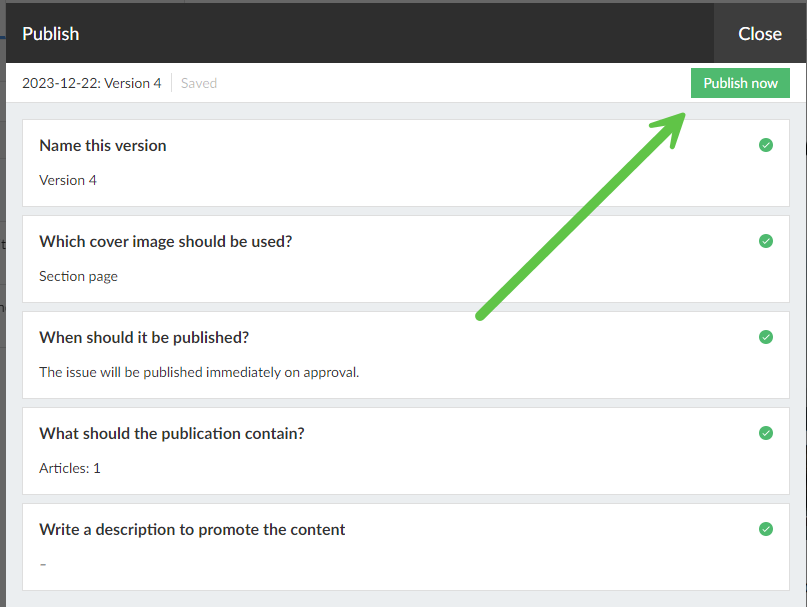Click green checkmark beside "Name this version"
Viewport: 807px width, 607px height.
765,145
